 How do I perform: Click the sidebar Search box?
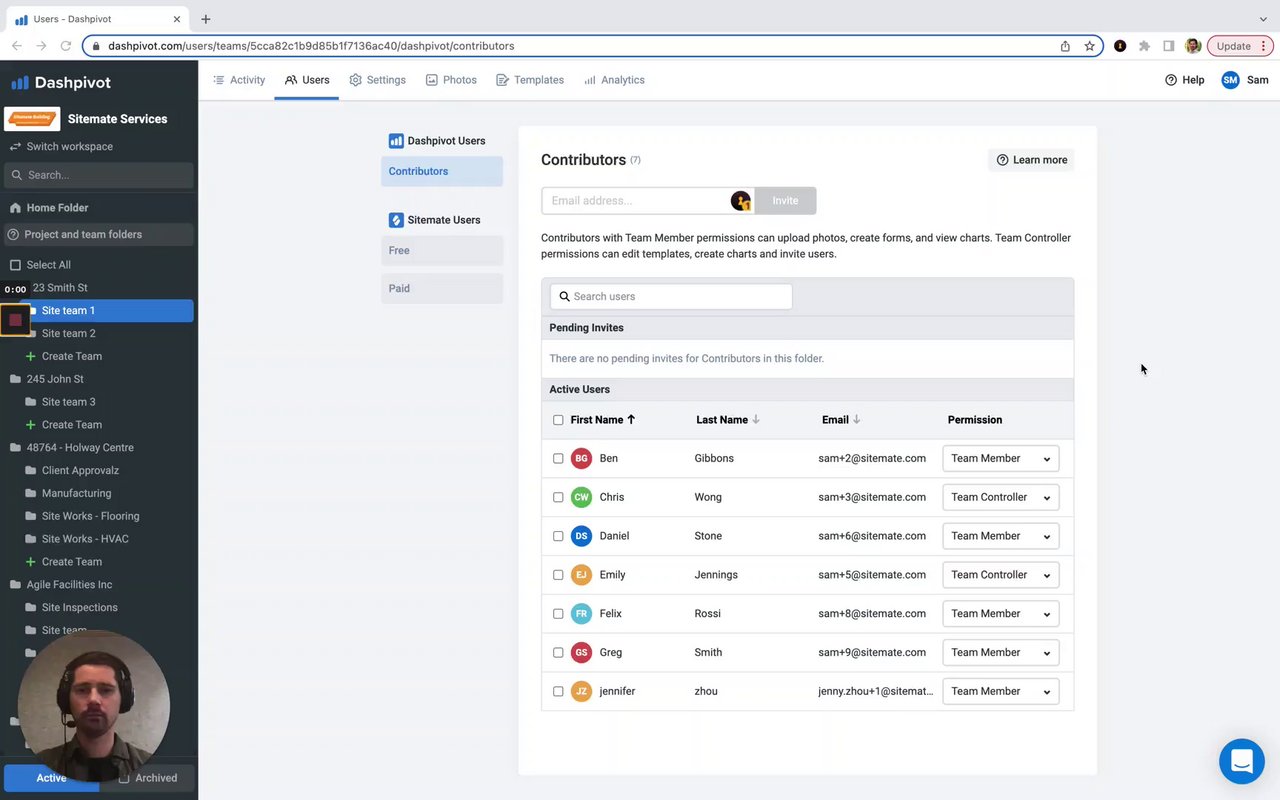pyautogui.click(x=99, y=175)
